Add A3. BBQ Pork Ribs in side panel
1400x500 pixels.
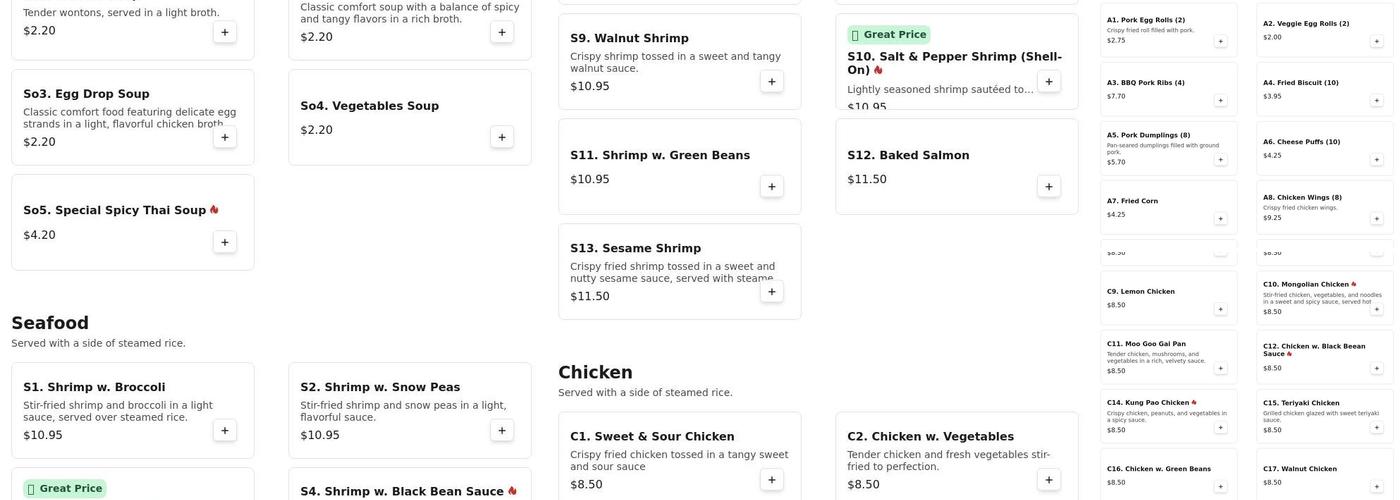1220,100
